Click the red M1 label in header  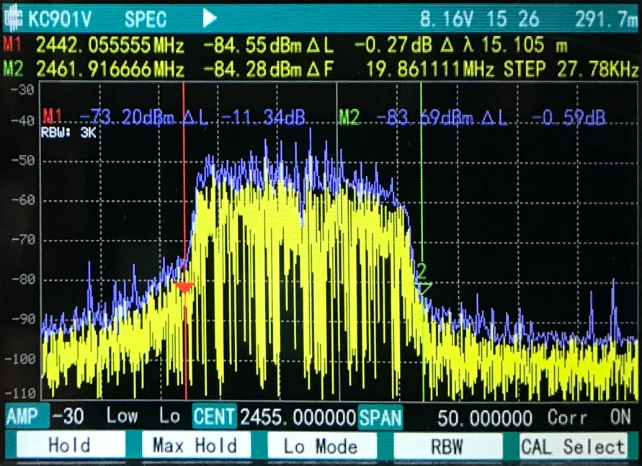14,45
